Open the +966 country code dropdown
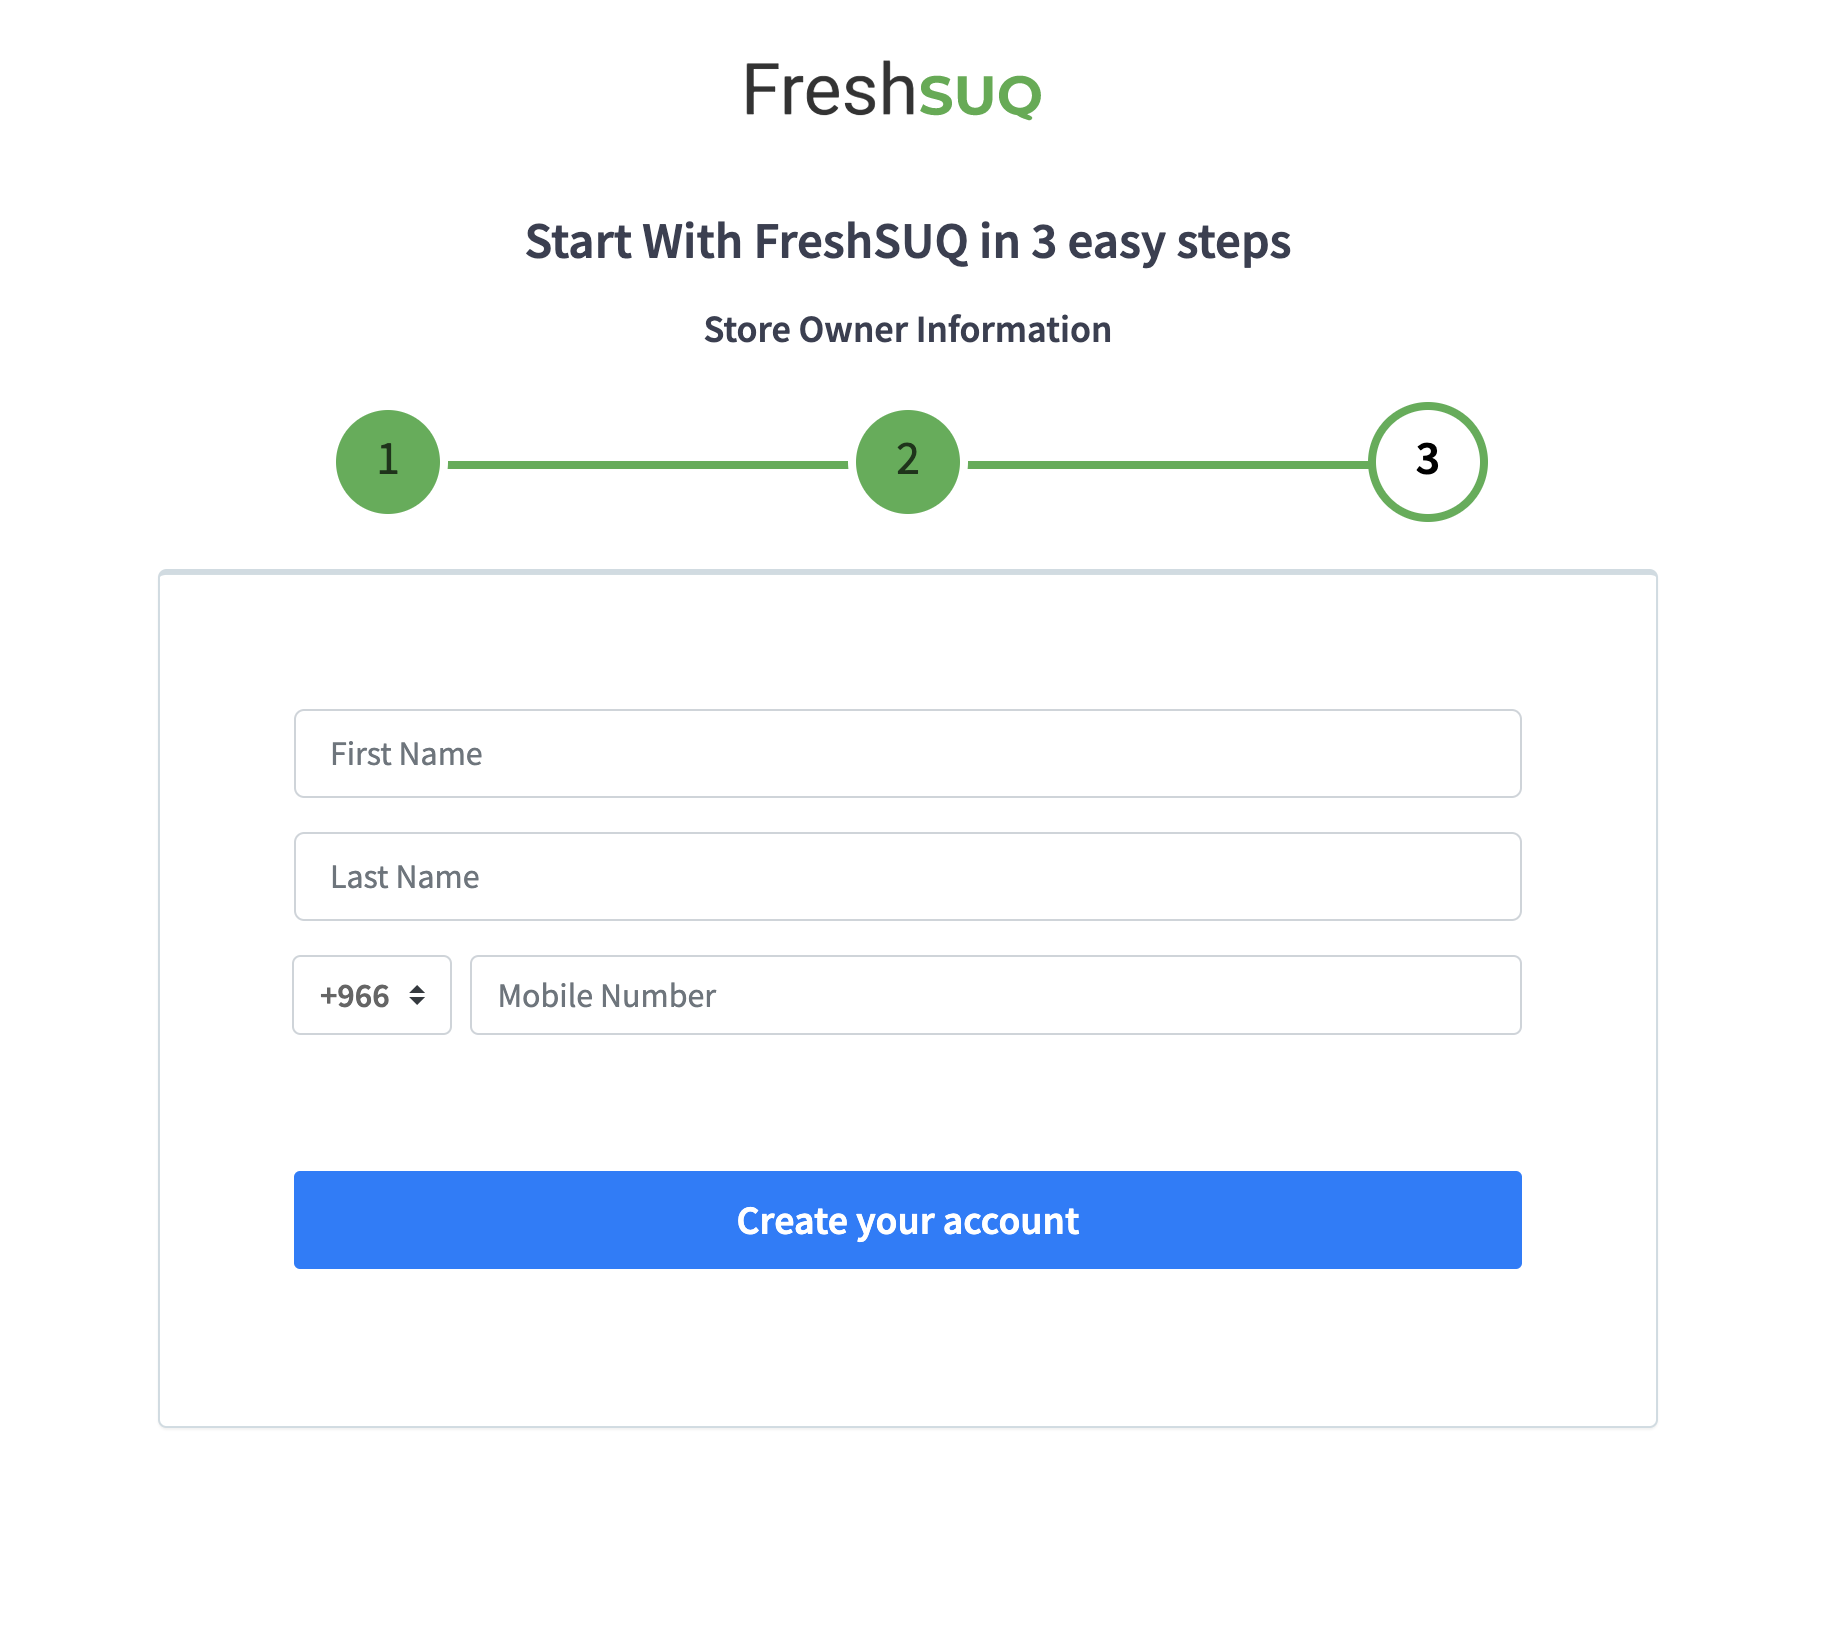The height and width of the screenshot is (1652, 1834). point(372,995)
